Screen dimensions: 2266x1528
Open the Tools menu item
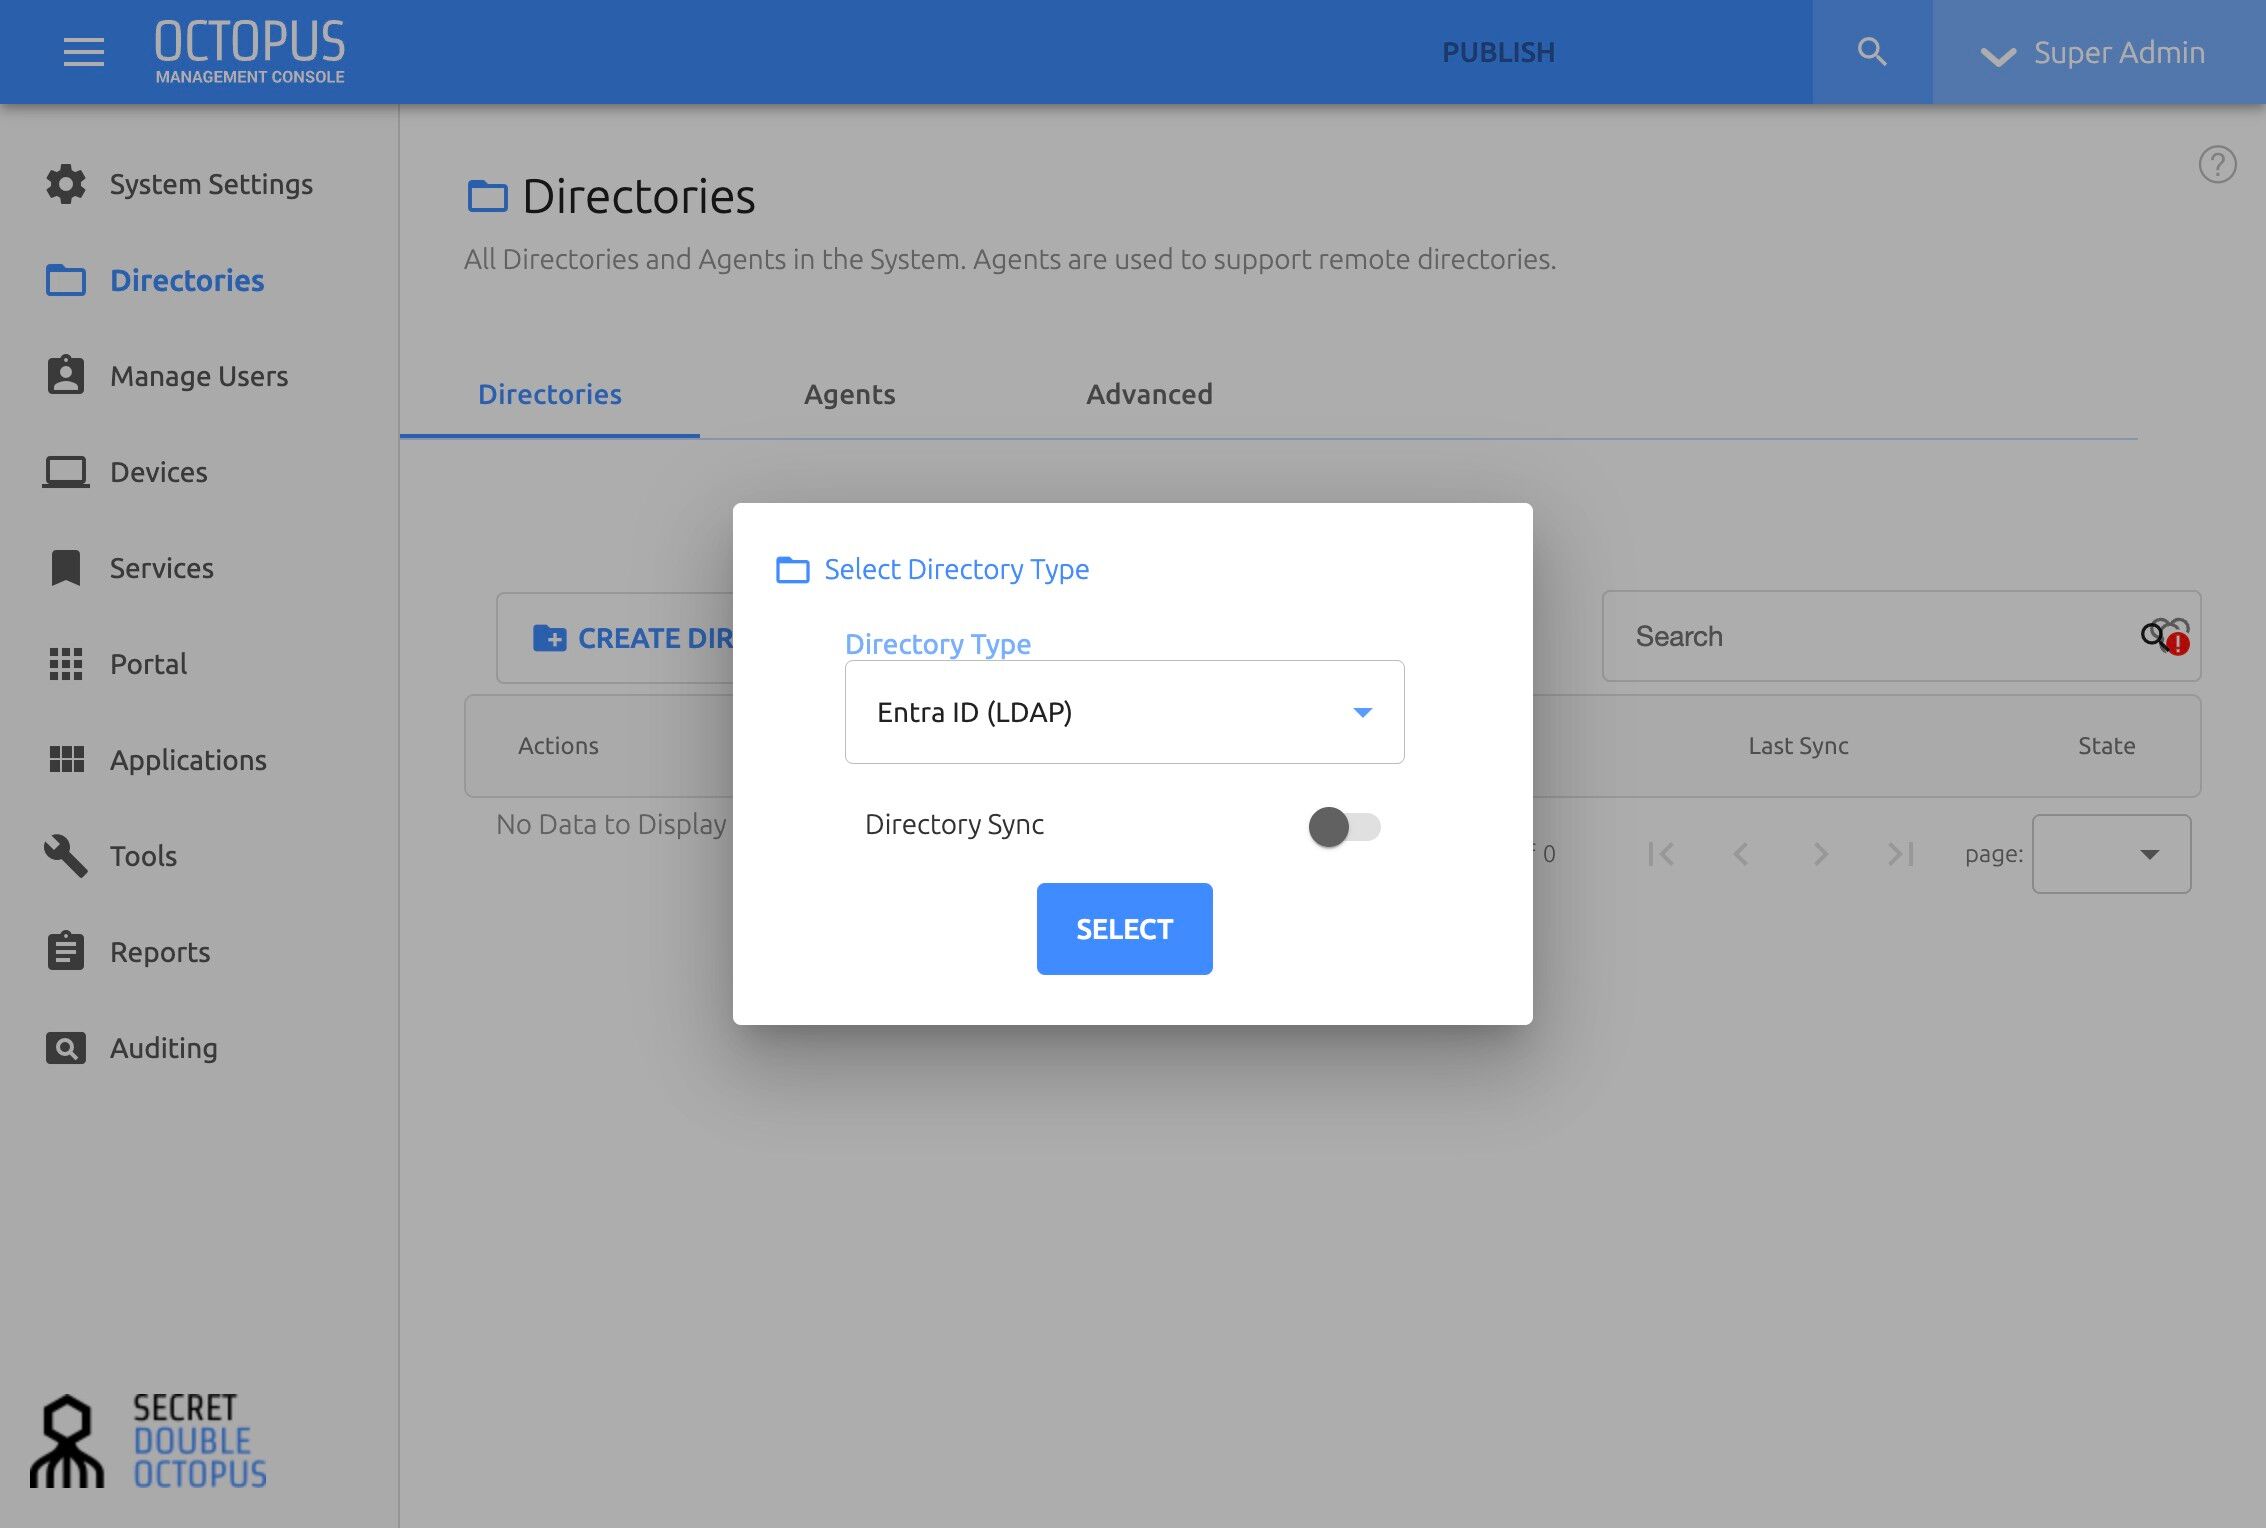point(143,856)
